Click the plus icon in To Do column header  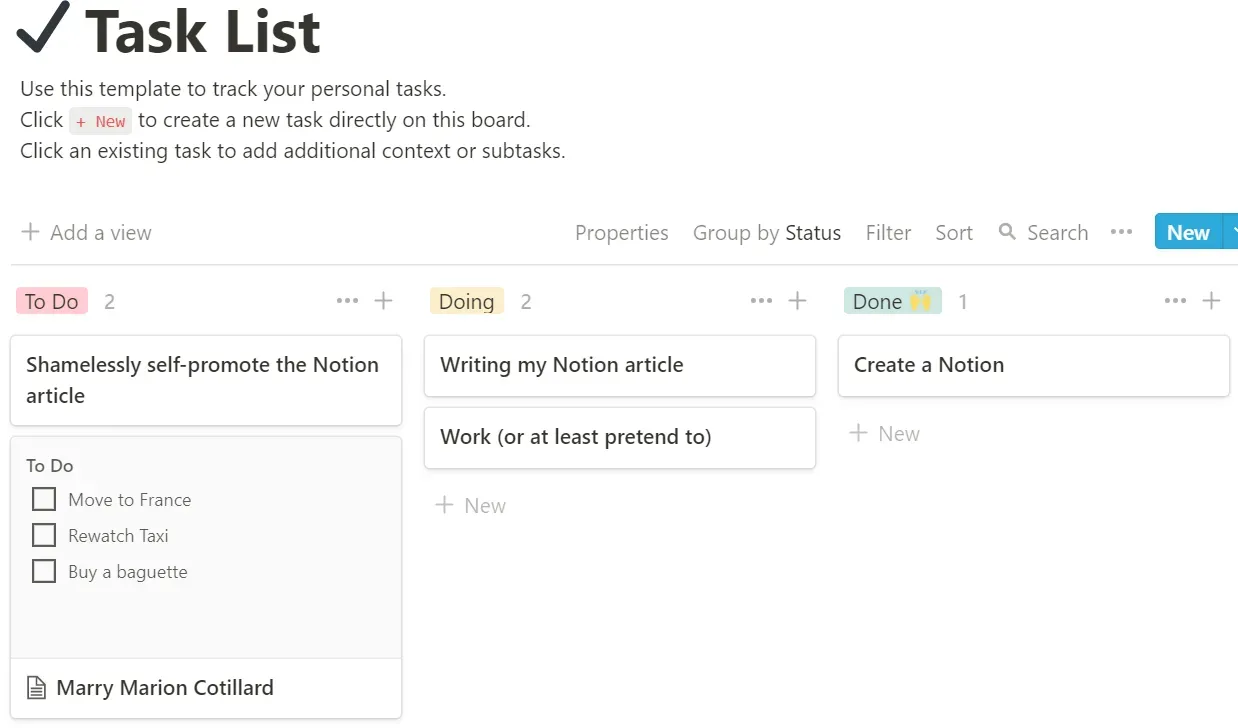point(383,301)
